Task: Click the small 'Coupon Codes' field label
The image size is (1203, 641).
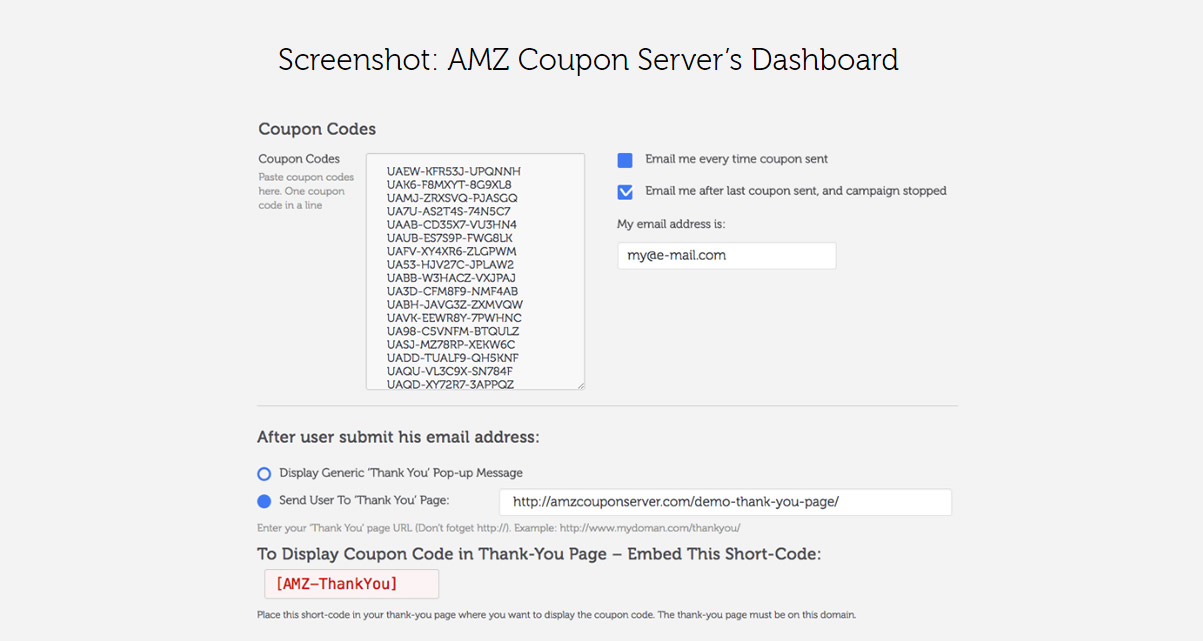Action: click(299, 159)
